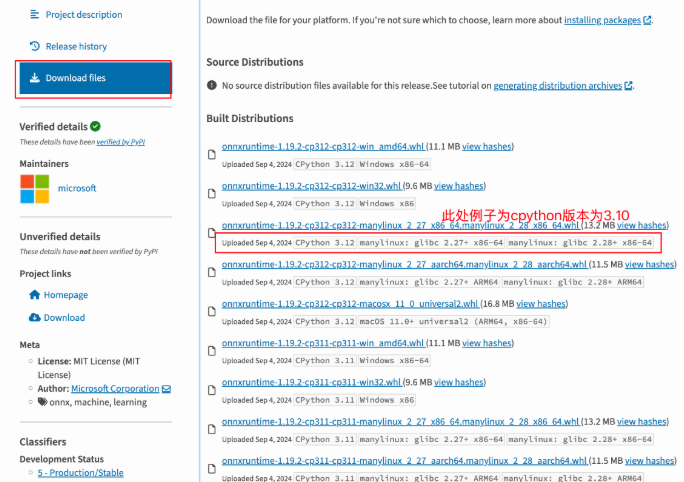Click the file icon beside cp312 macosx universal2 wheel
Screen dimensions: 684x482
pos(211,311)
